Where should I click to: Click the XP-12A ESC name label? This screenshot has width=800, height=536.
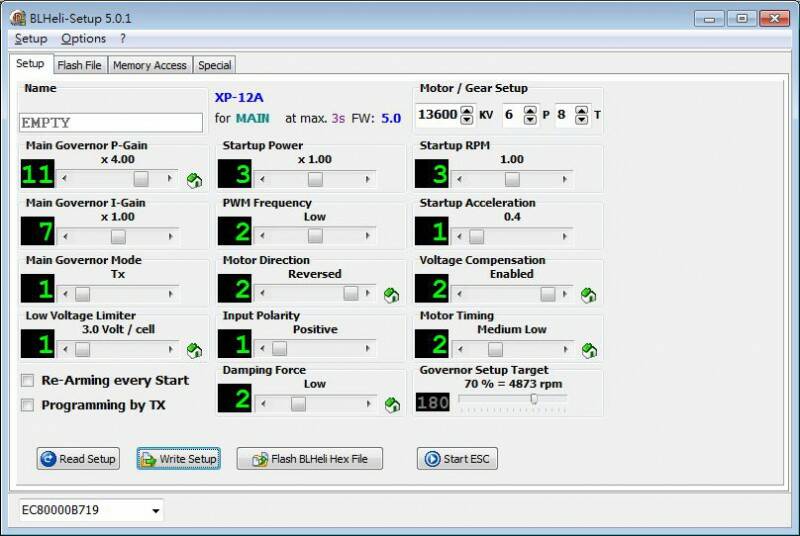tap(239, 97)
